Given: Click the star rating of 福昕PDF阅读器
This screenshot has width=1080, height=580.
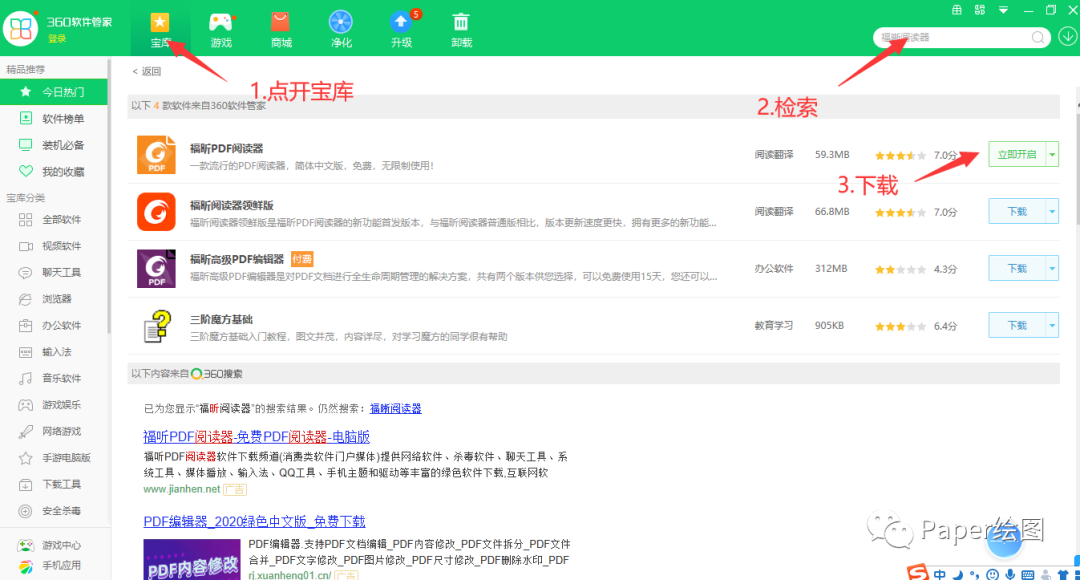Looking at the screenshot, I should (x=900, y=156).
